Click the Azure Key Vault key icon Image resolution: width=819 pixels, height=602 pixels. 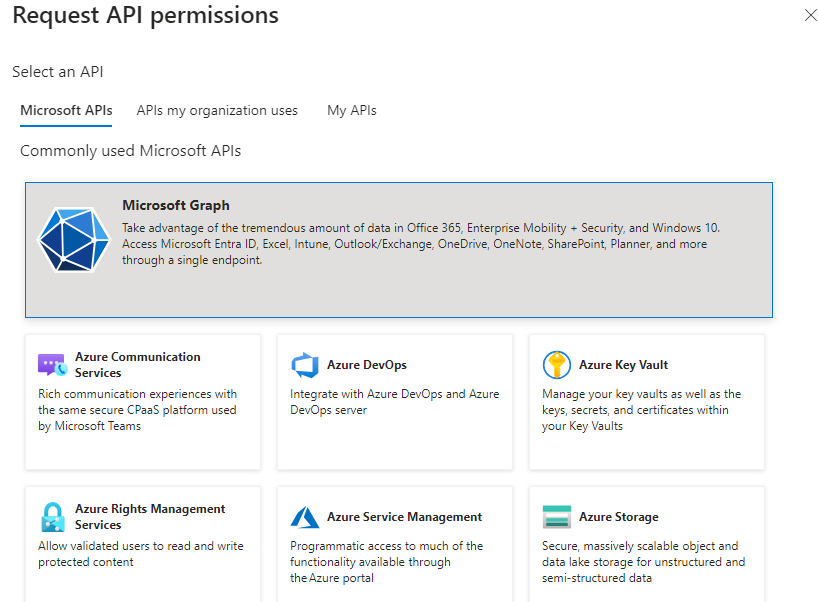click(556, 365)
